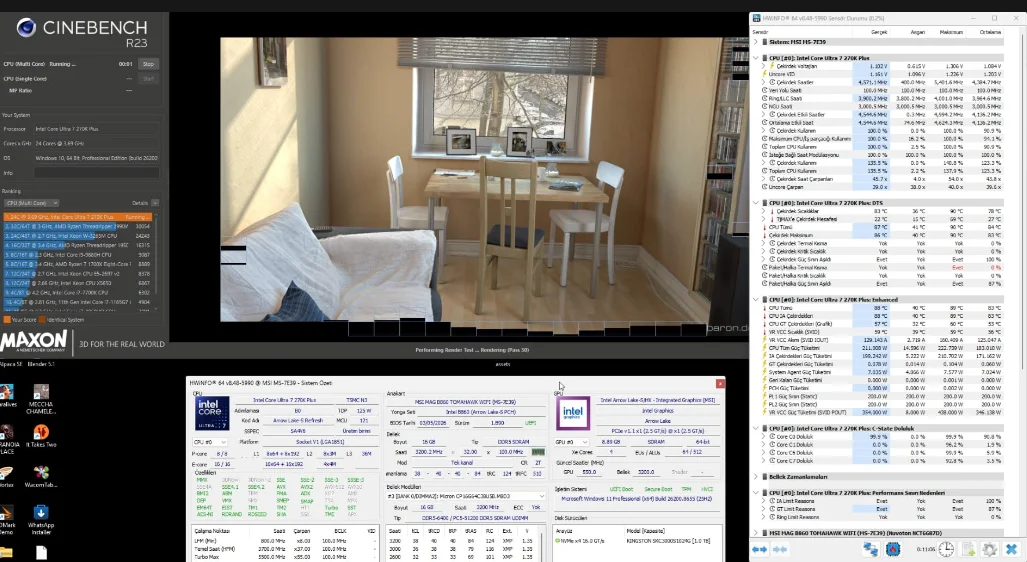Click the Maksimum column header
Viewport: 1027px width, 562px height.
[x=951, y=31]
